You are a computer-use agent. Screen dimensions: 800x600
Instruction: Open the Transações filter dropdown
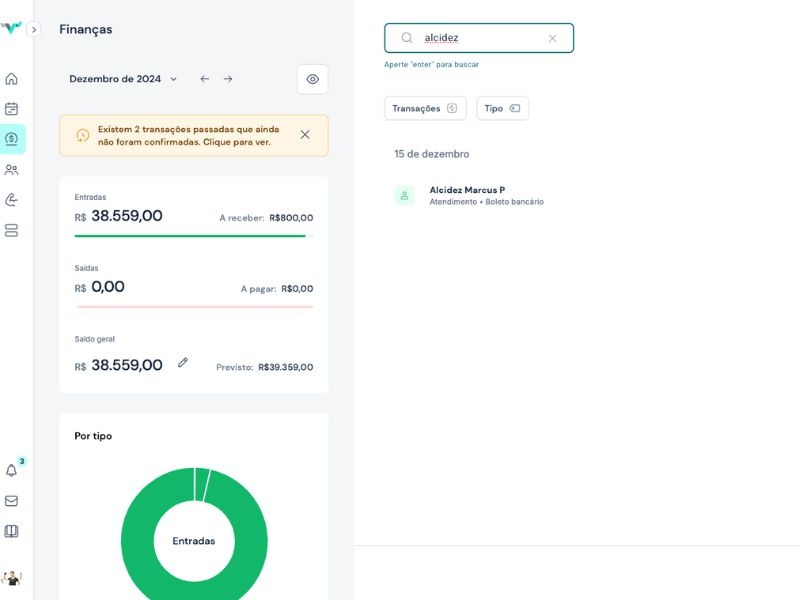(x=425, y=108)
